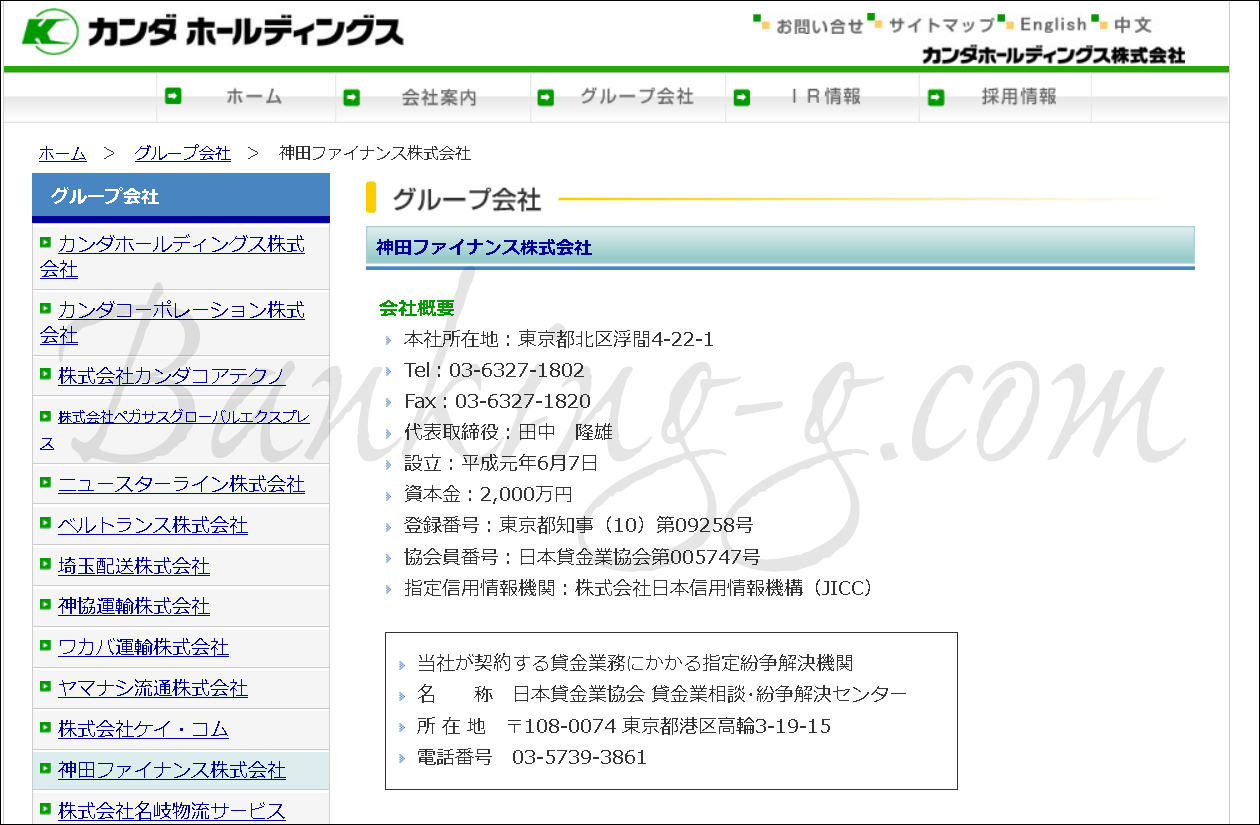Open 神田ファイナンス株式会社 sidebar link
The image size is (1260, 825).
[x=171, y=770]
